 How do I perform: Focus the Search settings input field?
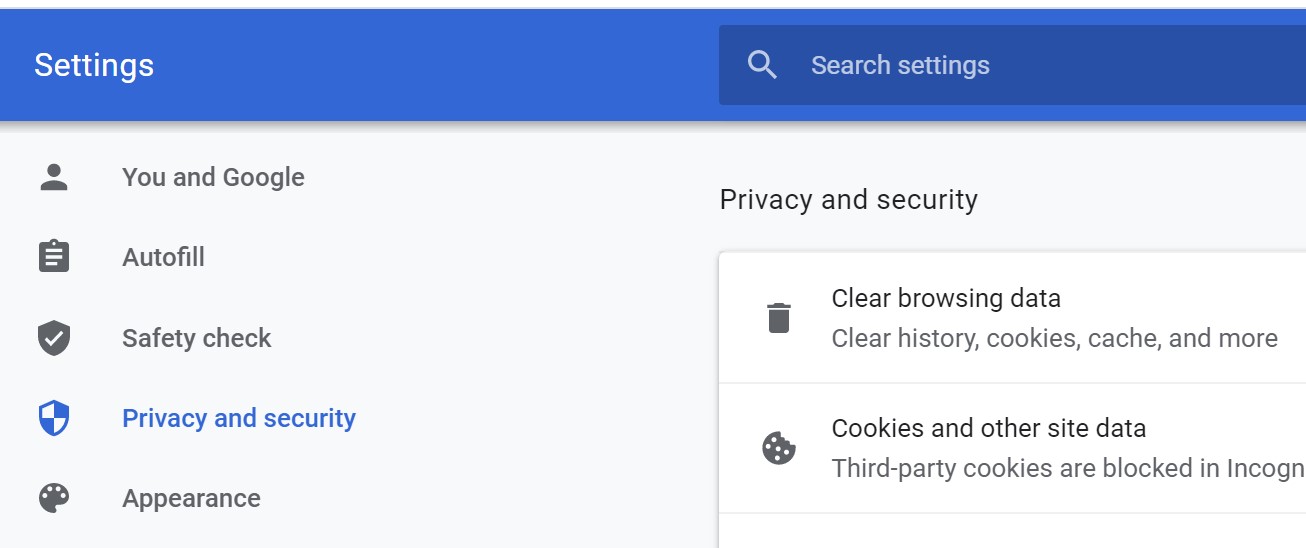tap(1012, 65)
